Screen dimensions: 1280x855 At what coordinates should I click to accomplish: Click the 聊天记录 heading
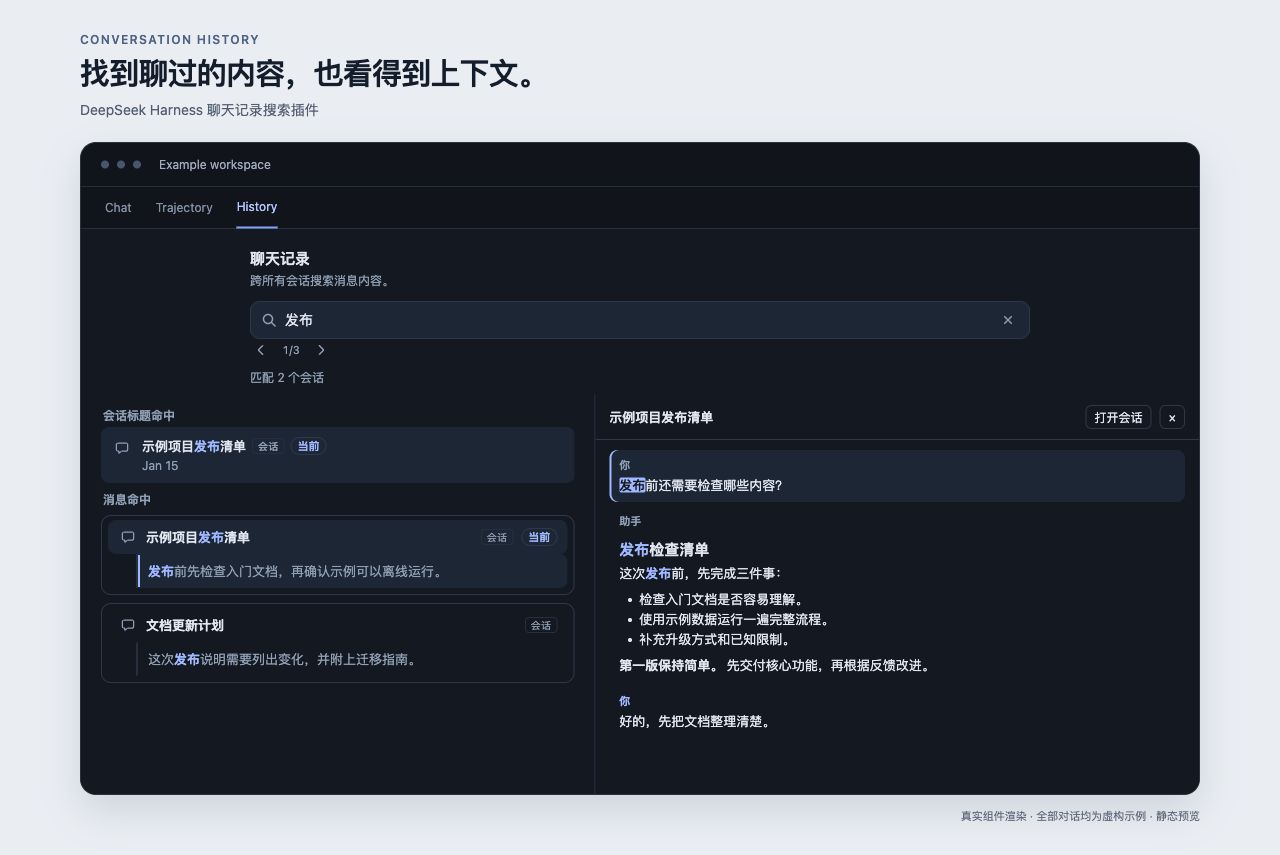(280, 259)
